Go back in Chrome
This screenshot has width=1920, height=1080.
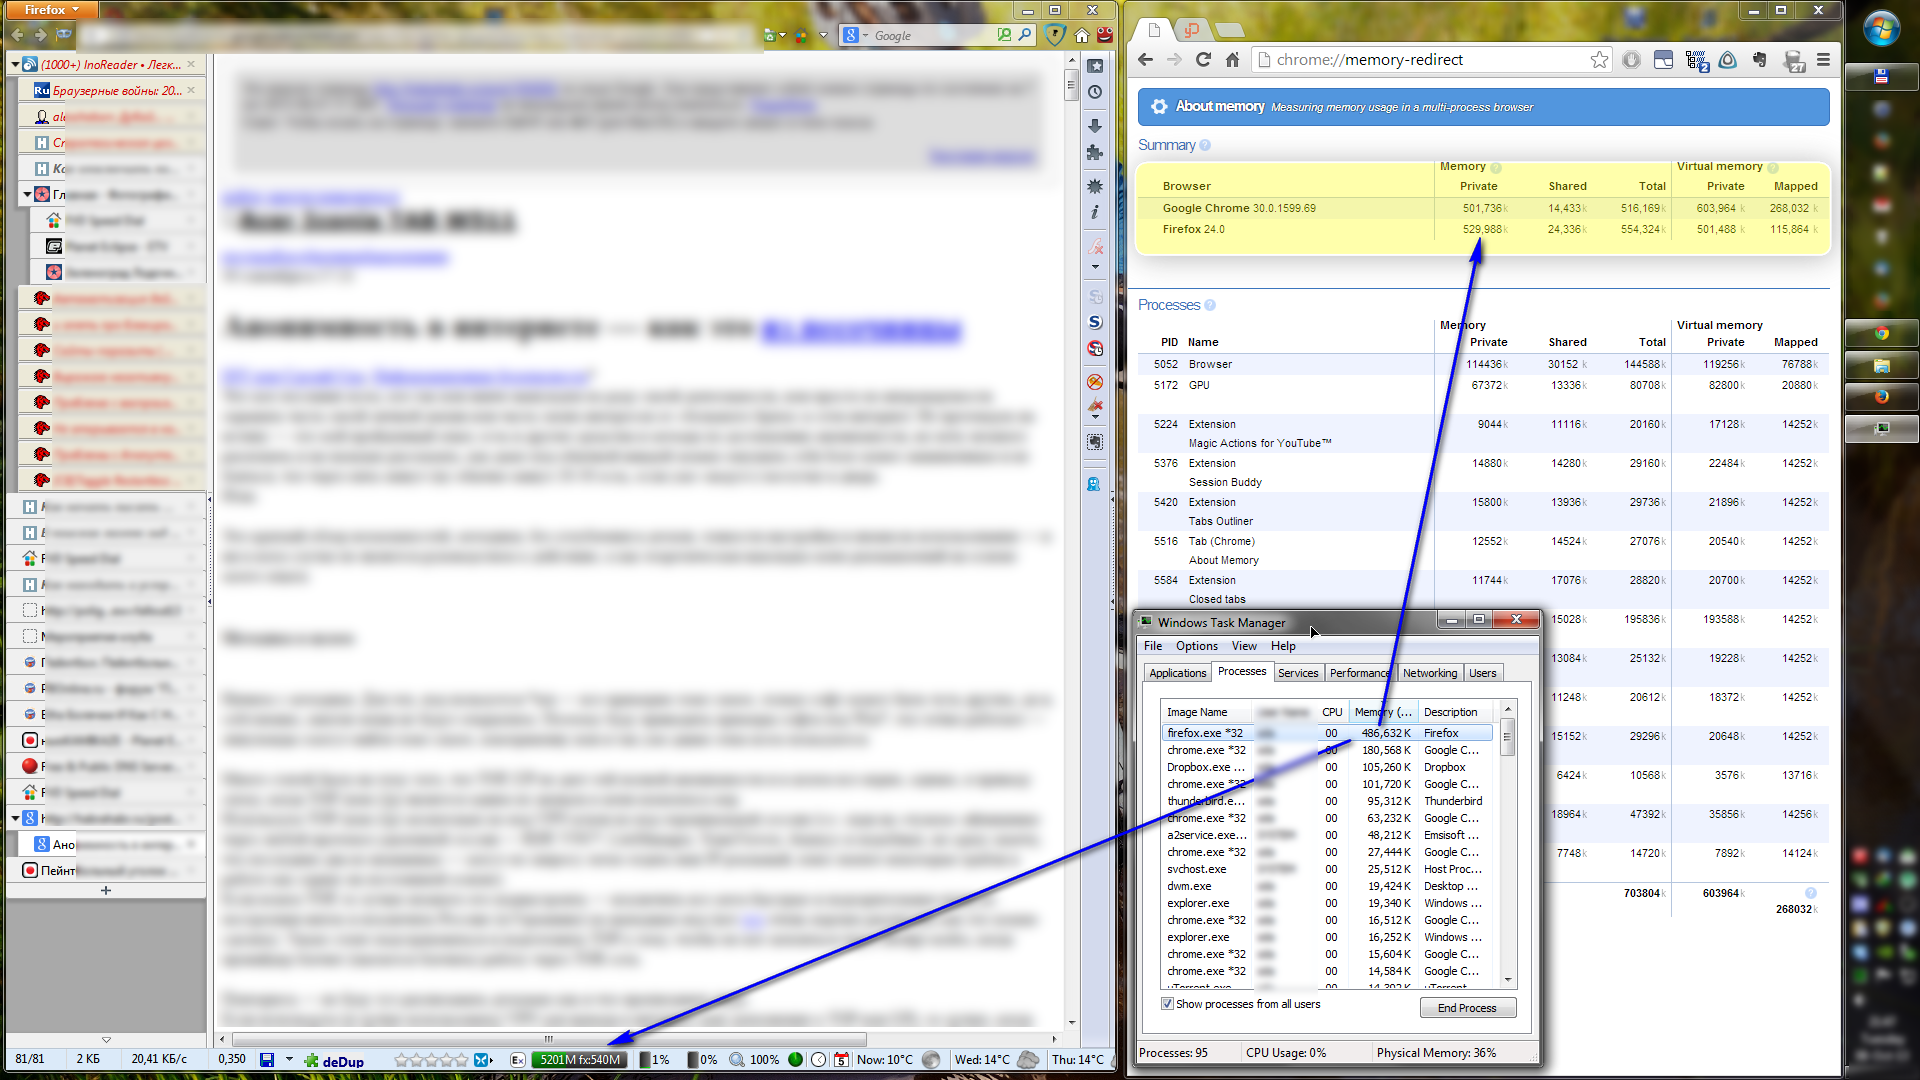click(x=1146, y=60)
